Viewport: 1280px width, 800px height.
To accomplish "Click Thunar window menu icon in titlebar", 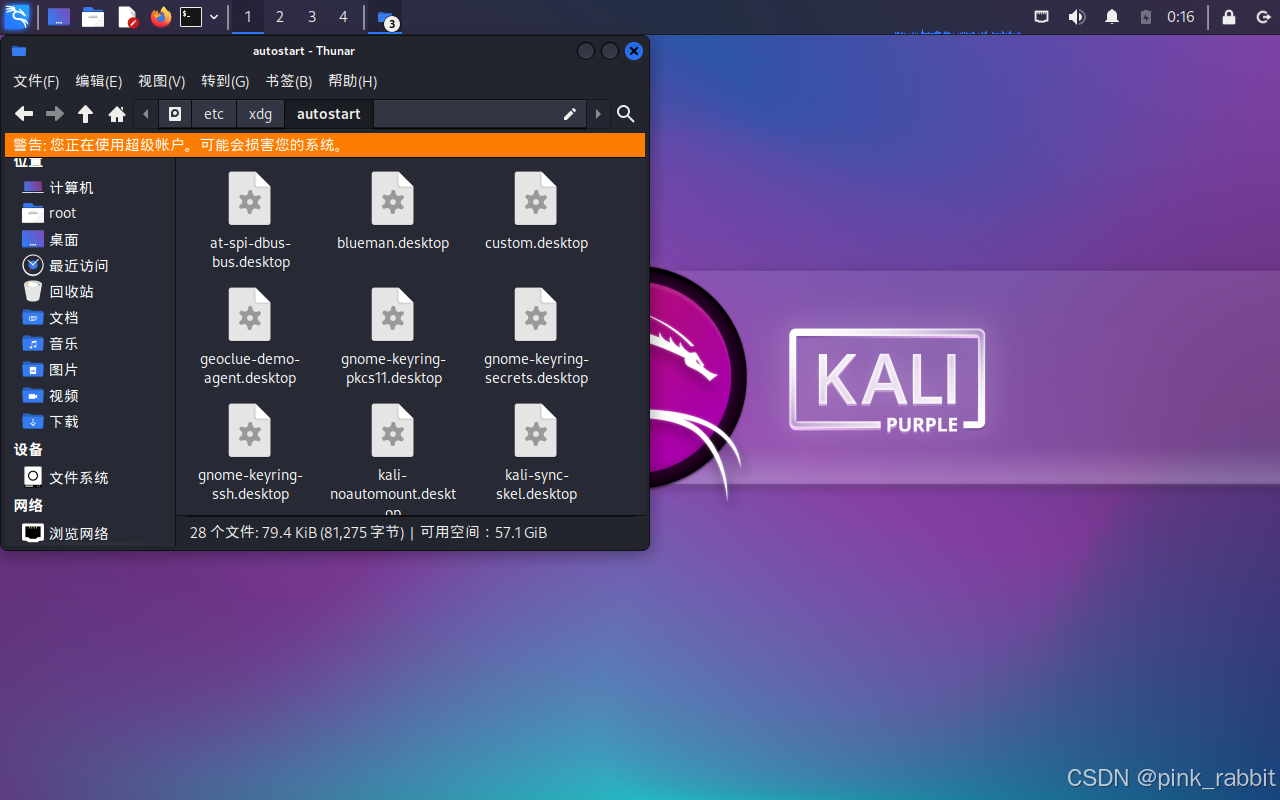I will click(19, 51).
